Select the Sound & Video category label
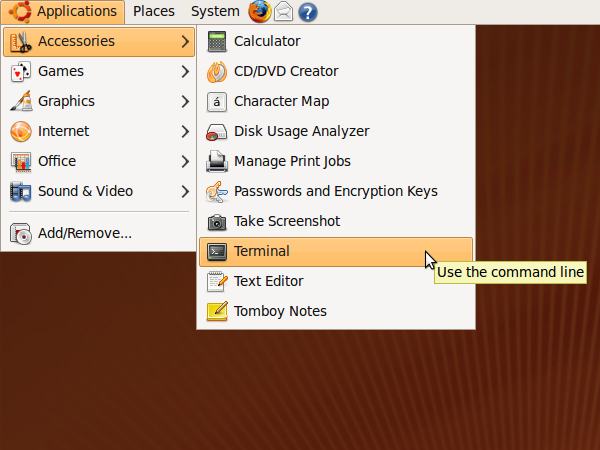600x450 pixels. click(x=86, y=191)
